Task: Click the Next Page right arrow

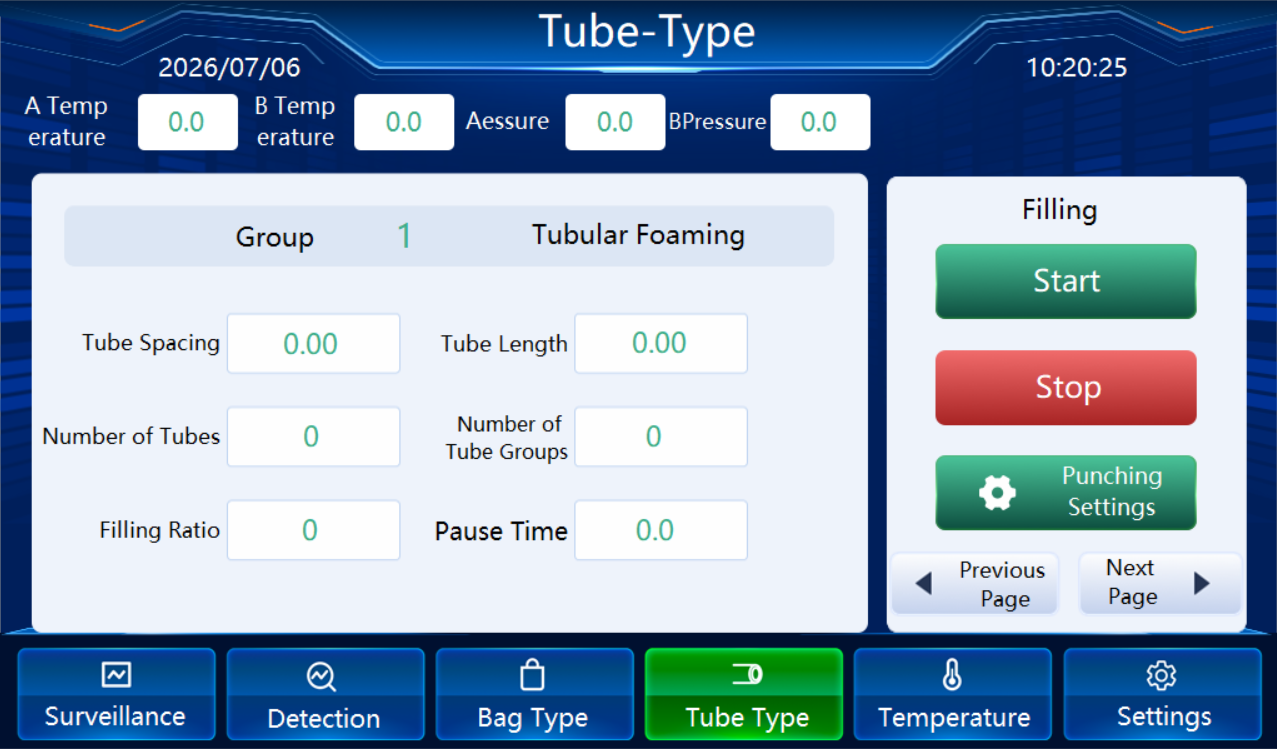Action: (1202, 583)
